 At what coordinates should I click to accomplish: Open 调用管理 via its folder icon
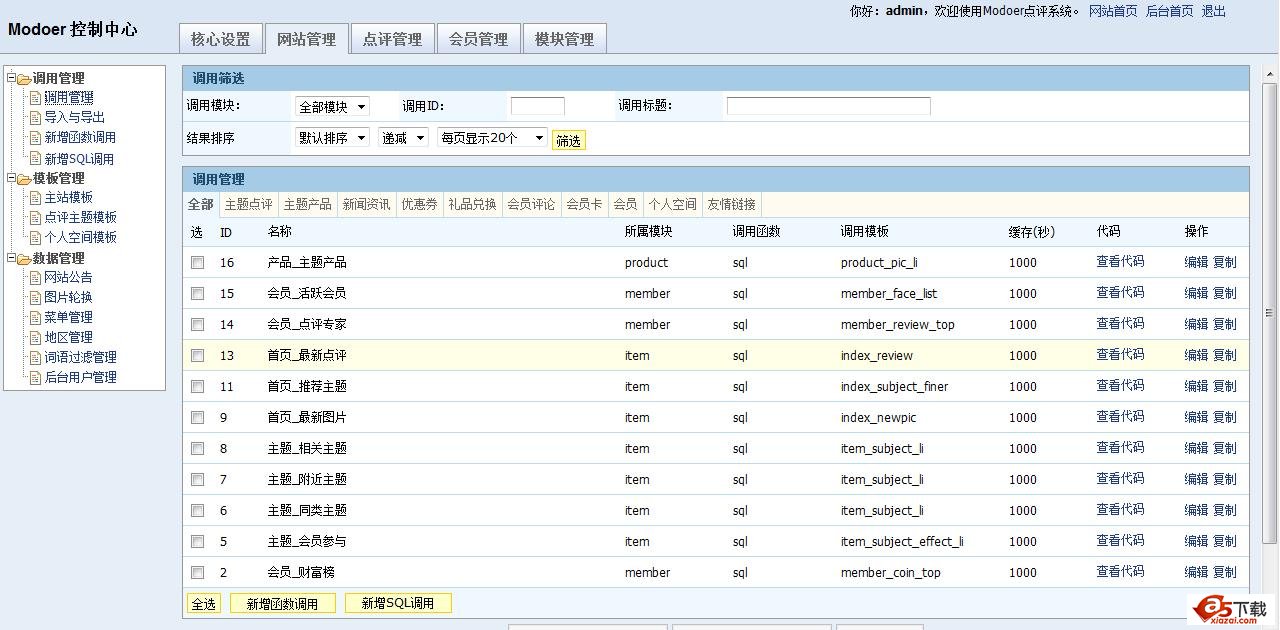[25, 77]
